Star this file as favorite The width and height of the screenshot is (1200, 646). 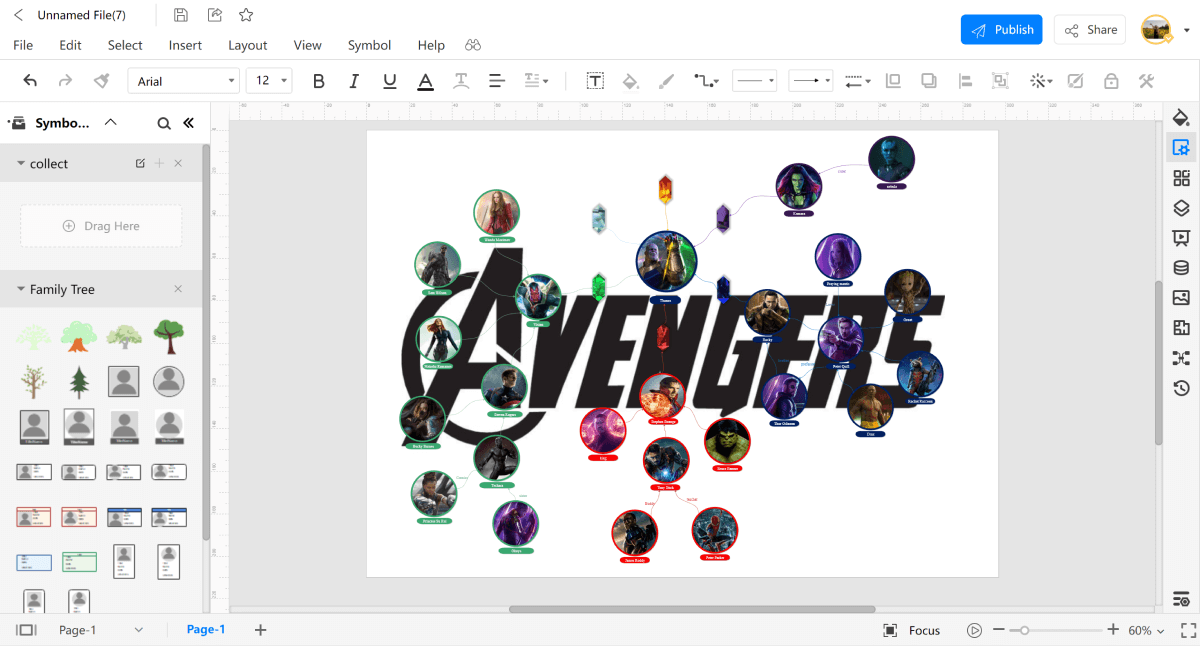tap(246, 15)
